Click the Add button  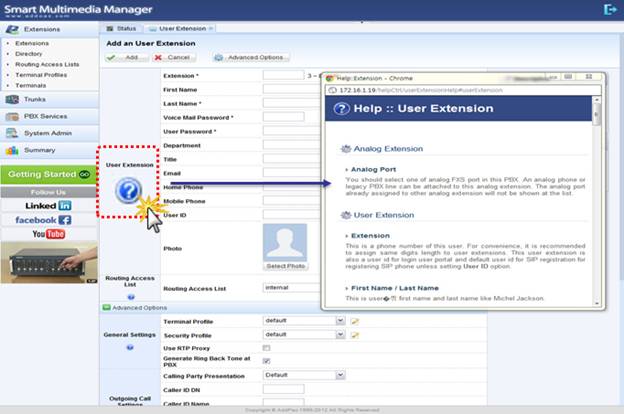coord(127,57)
